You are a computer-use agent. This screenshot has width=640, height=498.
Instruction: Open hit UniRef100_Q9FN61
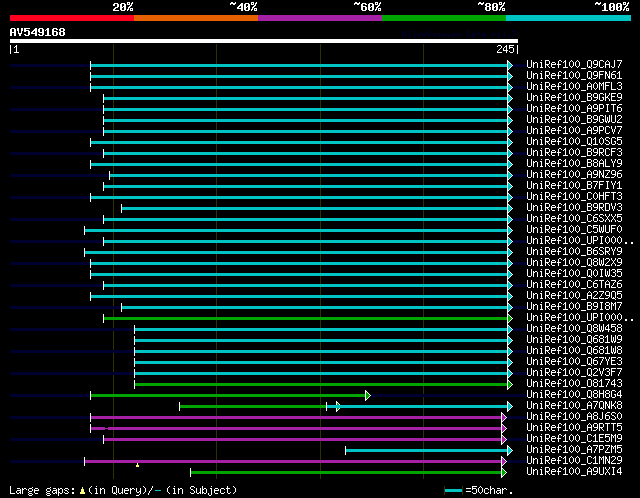574,75
